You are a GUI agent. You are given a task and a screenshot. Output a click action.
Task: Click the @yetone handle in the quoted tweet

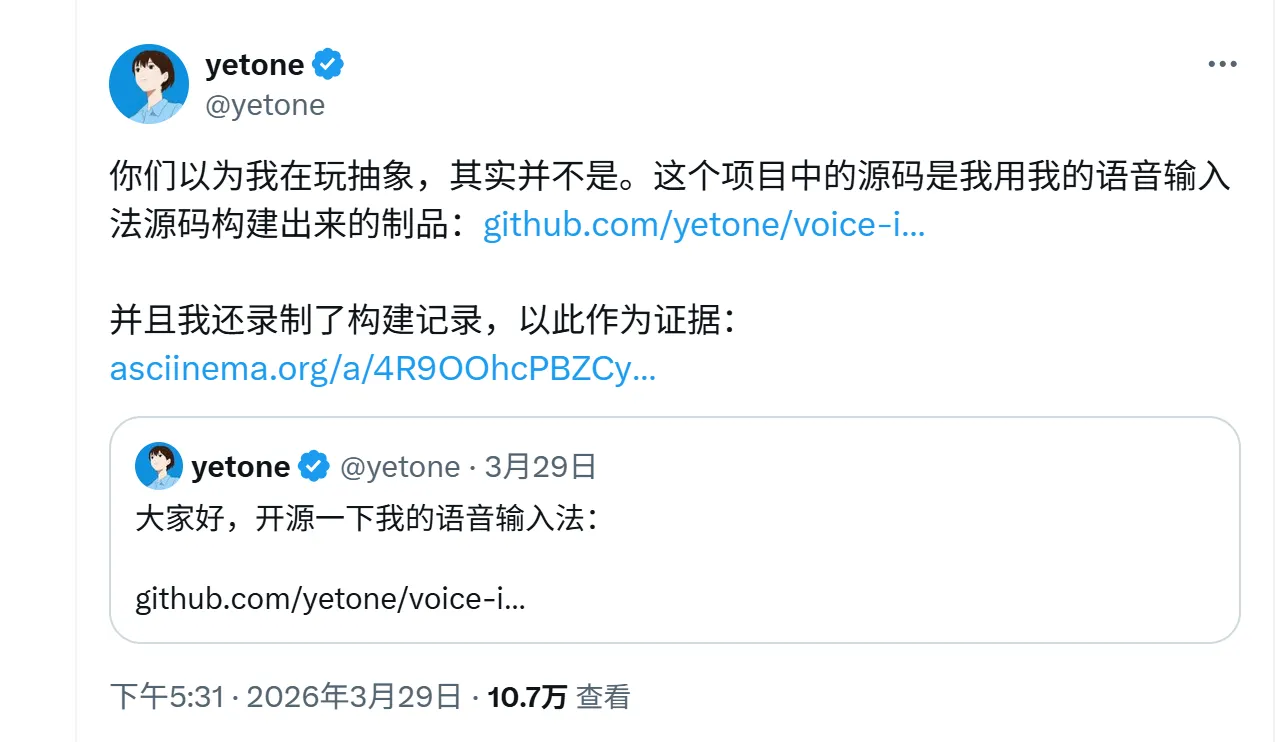(400, 467)
